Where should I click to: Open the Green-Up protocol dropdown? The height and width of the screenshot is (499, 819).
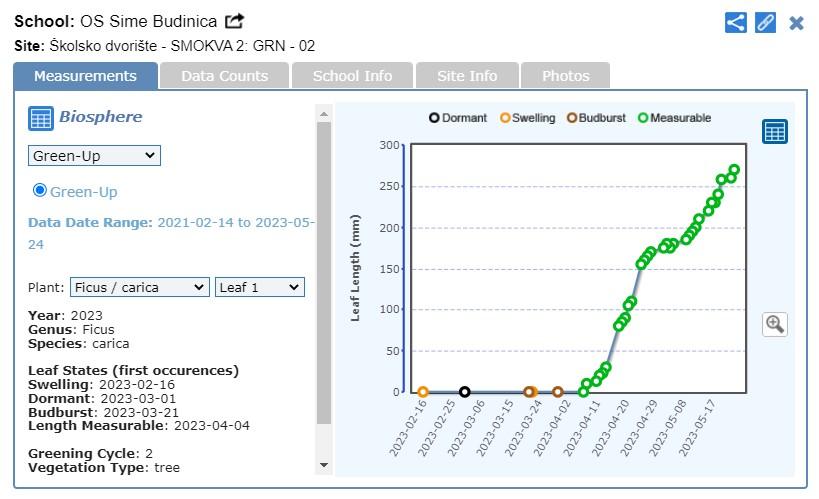(x=94, y=155)
